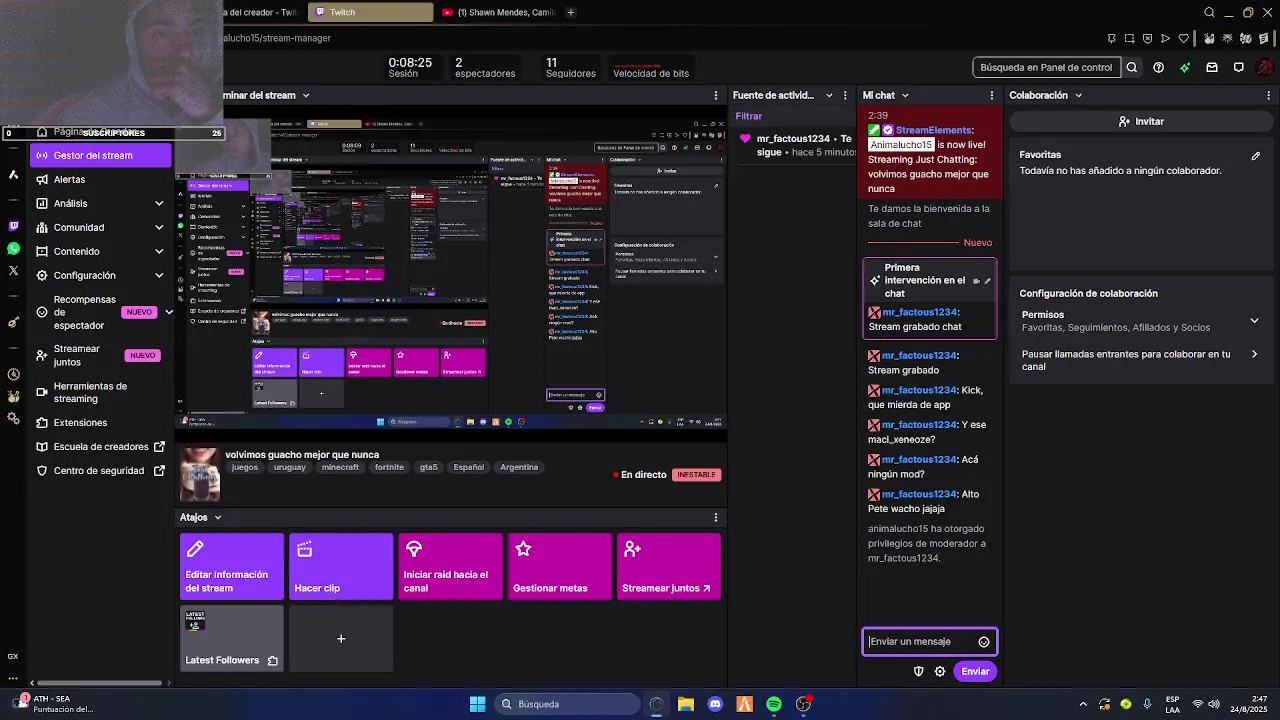Click the Twitch icon in browser sidebar
This screenshot has height=720, width=1280.
coord(13,227)
